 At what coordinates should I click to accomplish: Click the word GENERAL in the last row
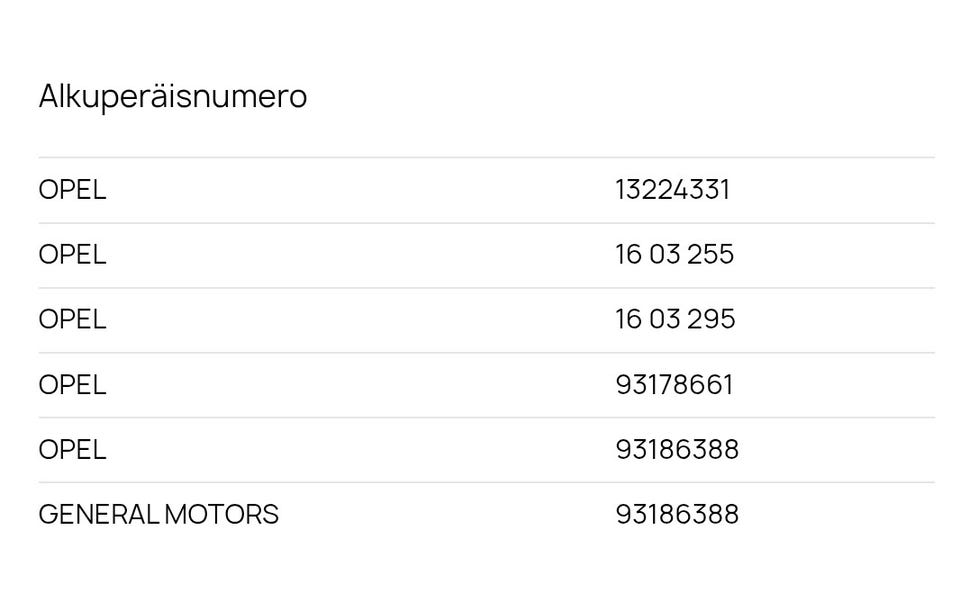click(98, 515)
